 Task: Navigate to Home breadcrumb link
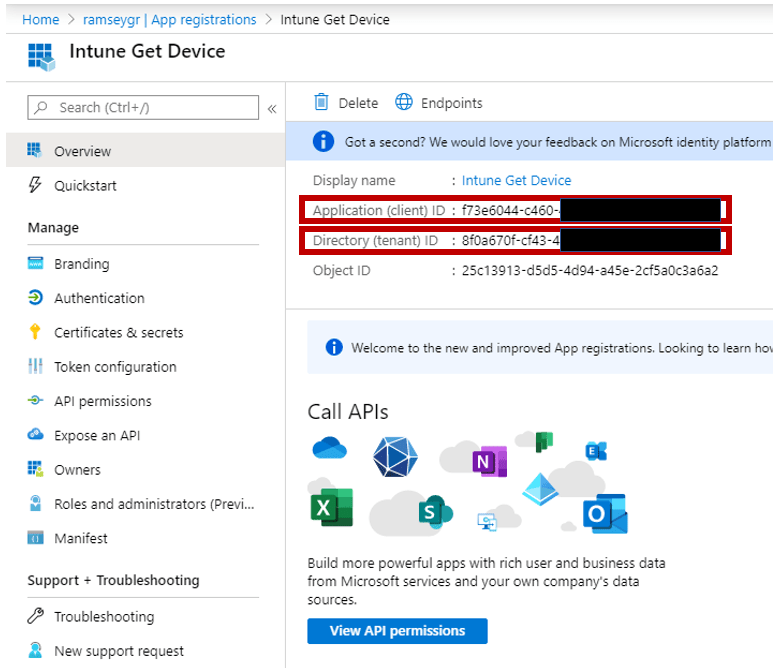(x=40, y=20)
